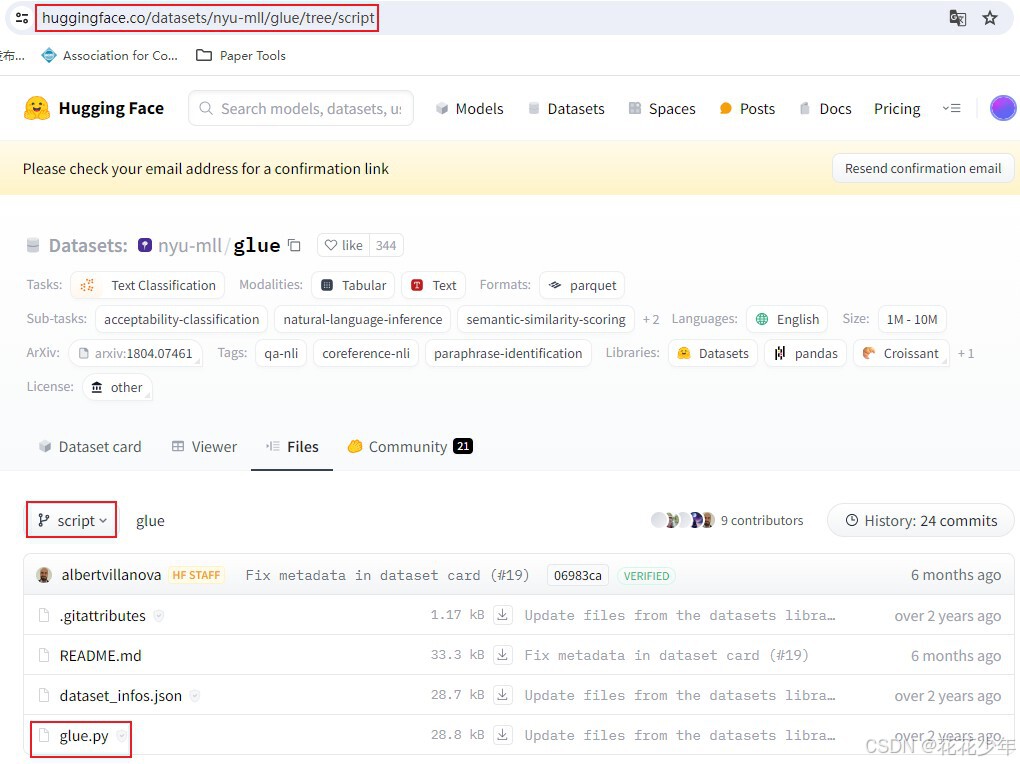1020x764 pixels.
Task: Open the Pricing page
Action: [x=897, y=109]
